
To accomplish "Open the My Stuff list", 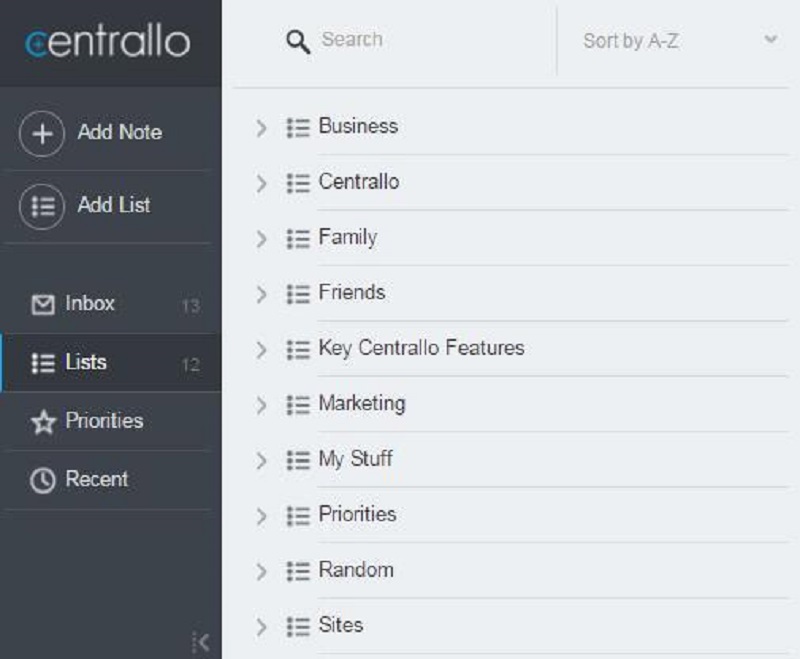I will pos(355,459).
